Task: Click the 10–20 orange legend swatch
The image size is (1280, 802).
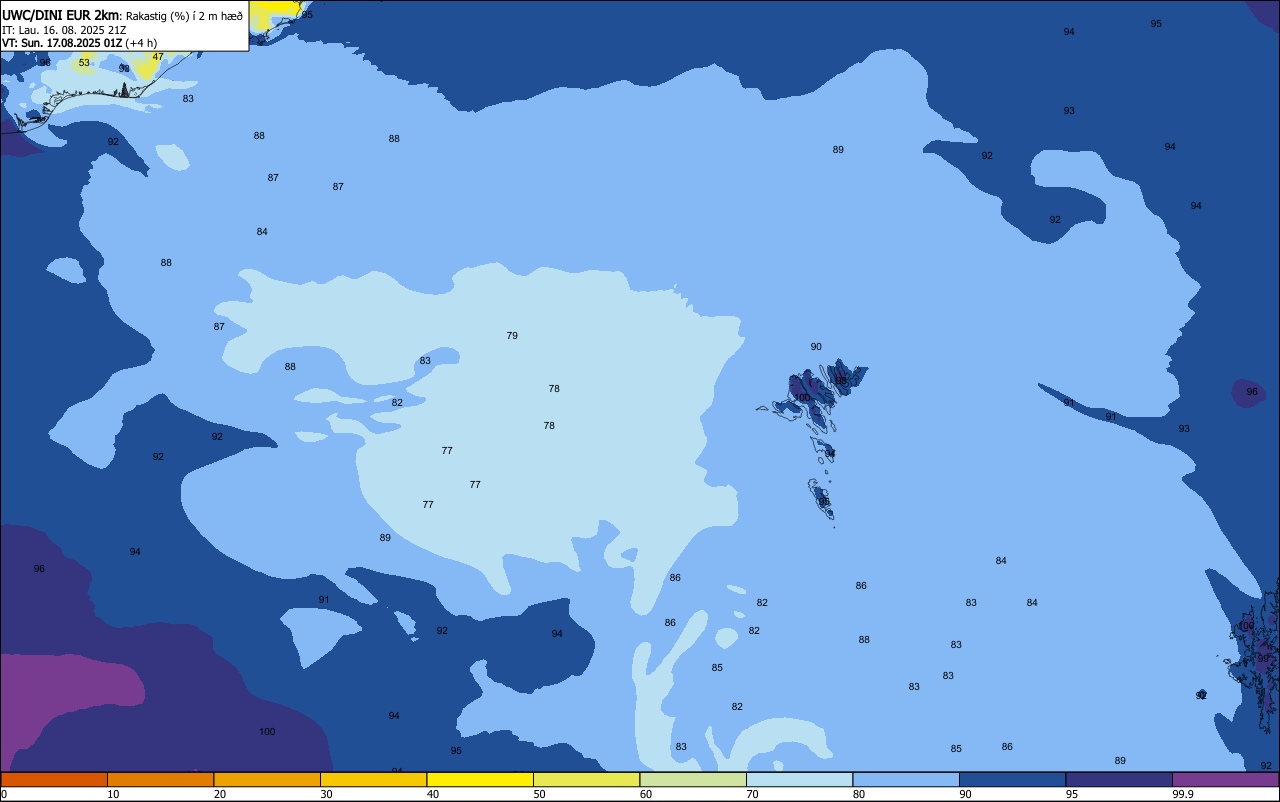Action: tap(161, 779)
